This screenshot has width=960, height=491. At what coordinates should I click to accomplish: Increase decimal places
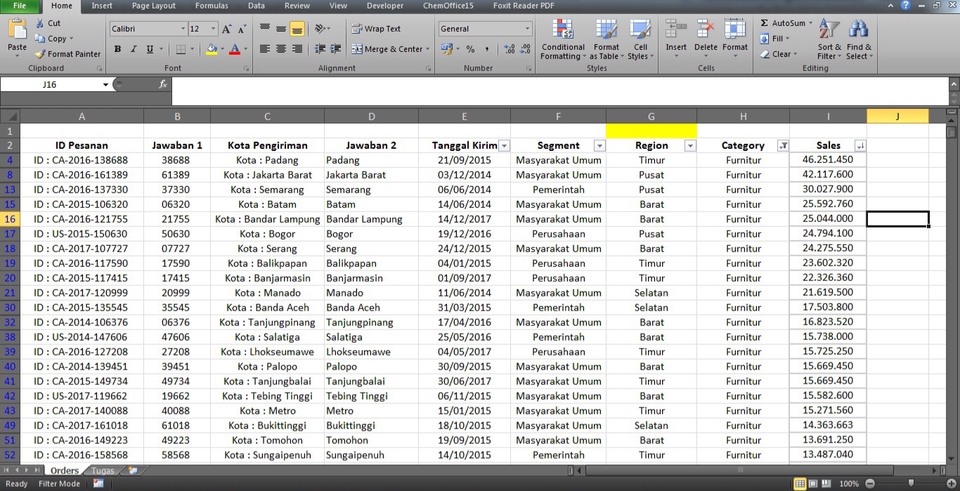(509, 49)
